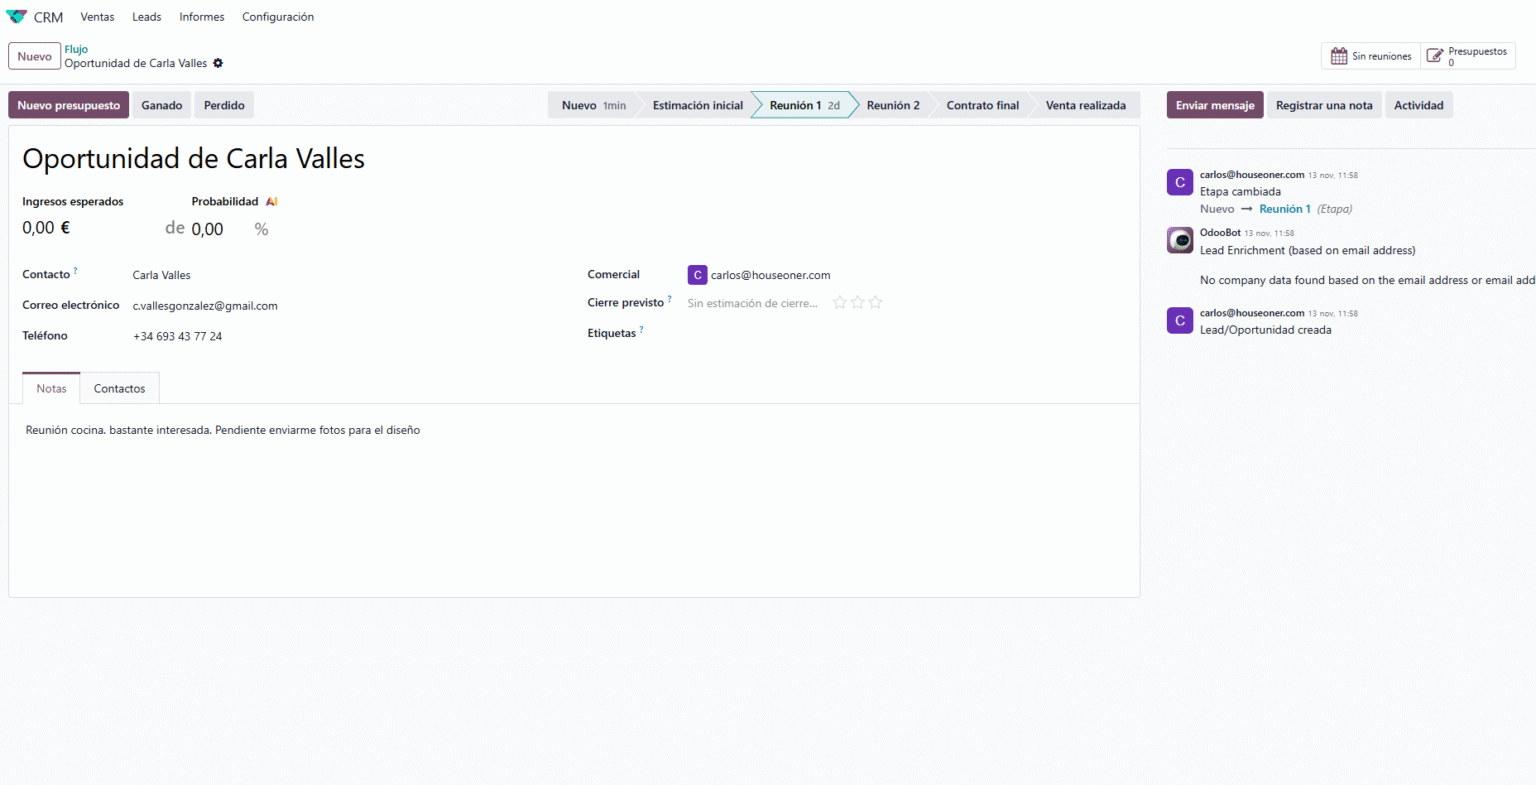Click the avatar beside Lead/Oportunidad creada message
Image resolution: width=1536 pixels, height=785 pixels.
1180,320
